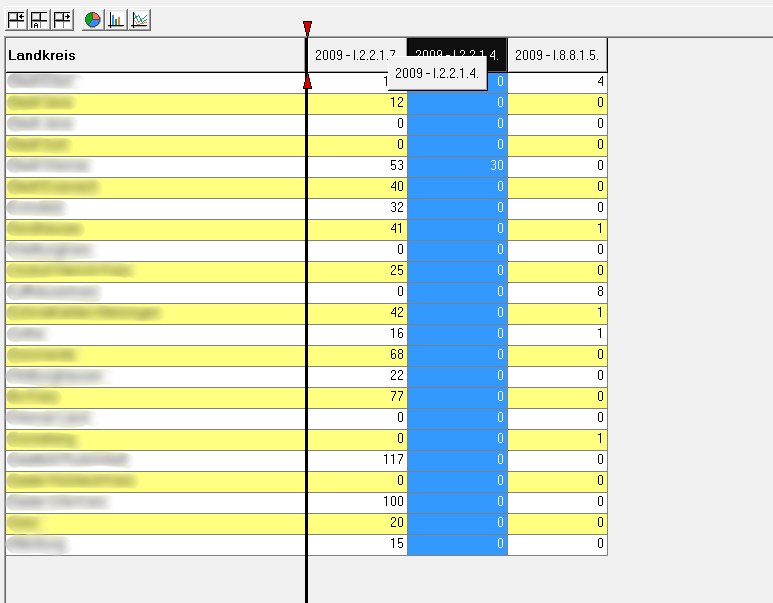Viewport: 773px width, 603px height.
Task: Click the move column left icon
Action: click(16, 19)
